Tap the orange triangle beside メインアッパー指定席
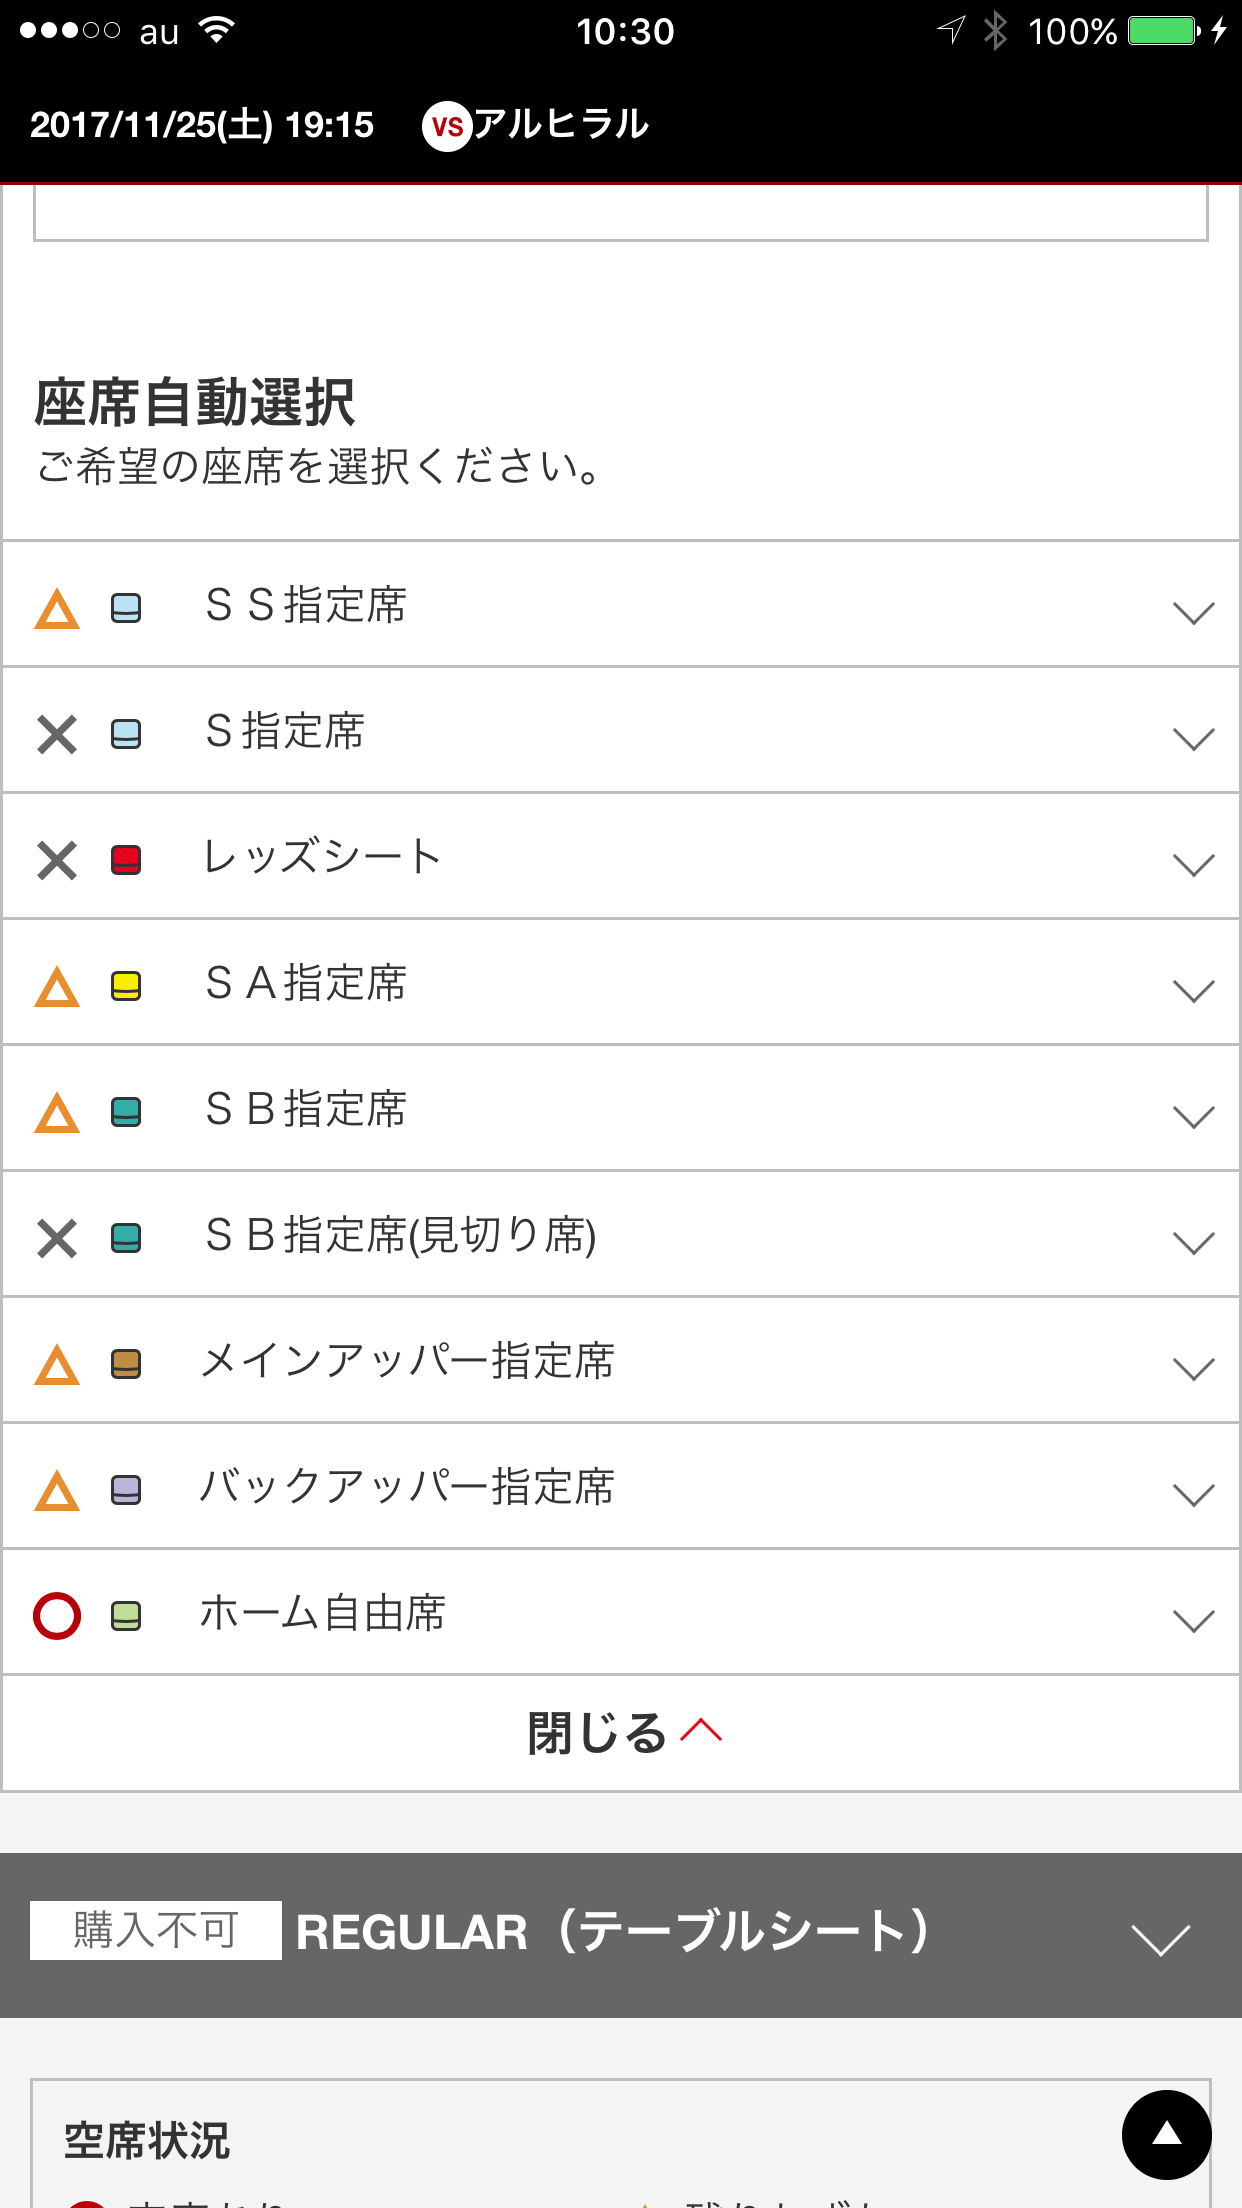 (x=57, y=1364)
